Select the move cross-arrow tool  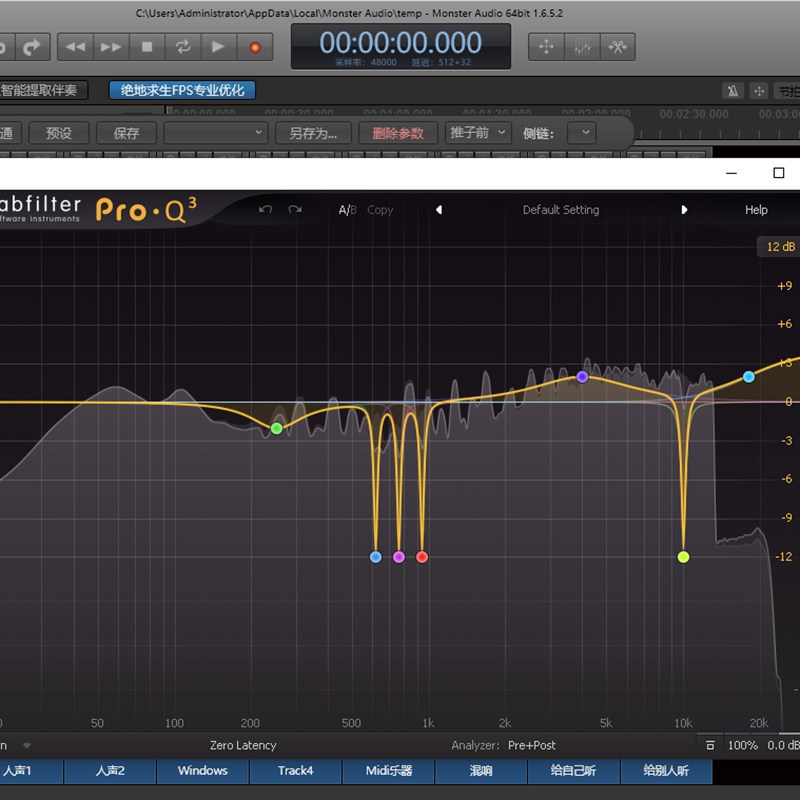[x=546, y=47]
